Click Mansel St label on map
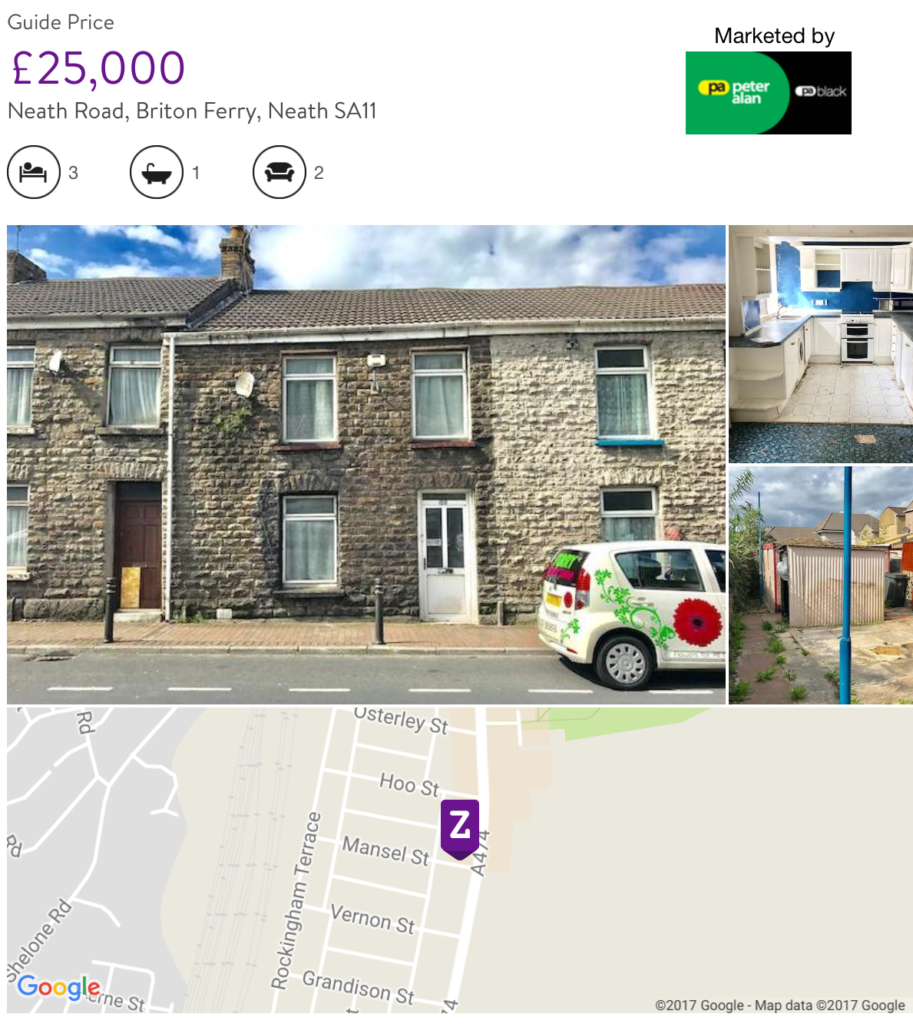This screenshot has height=1024, width=913. [x=386, y=851]
